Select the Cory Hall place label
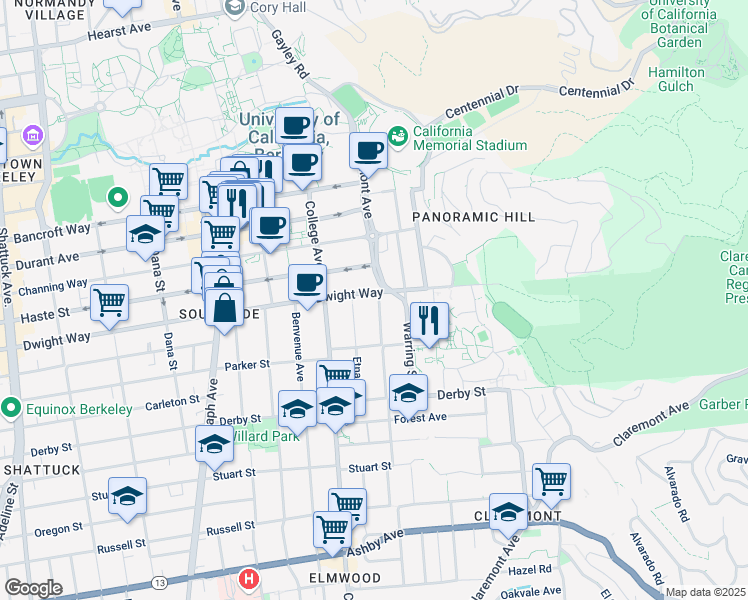748x600 pixels. tap(278, 8)
